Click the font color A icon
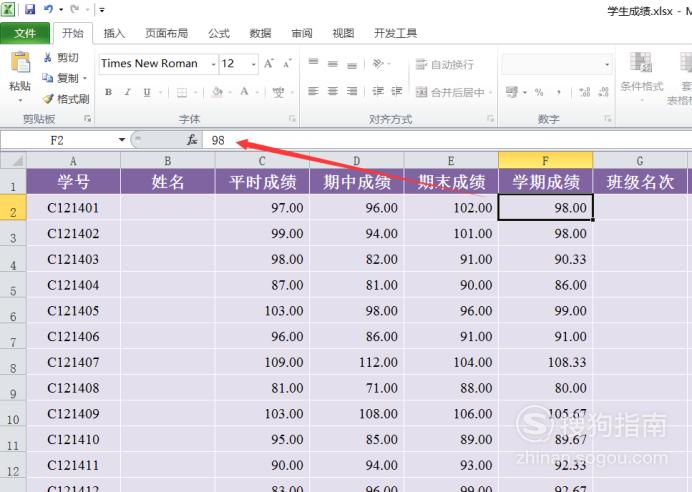The height and width of the screenshot is (492, 692). click(x=244, y=92)
